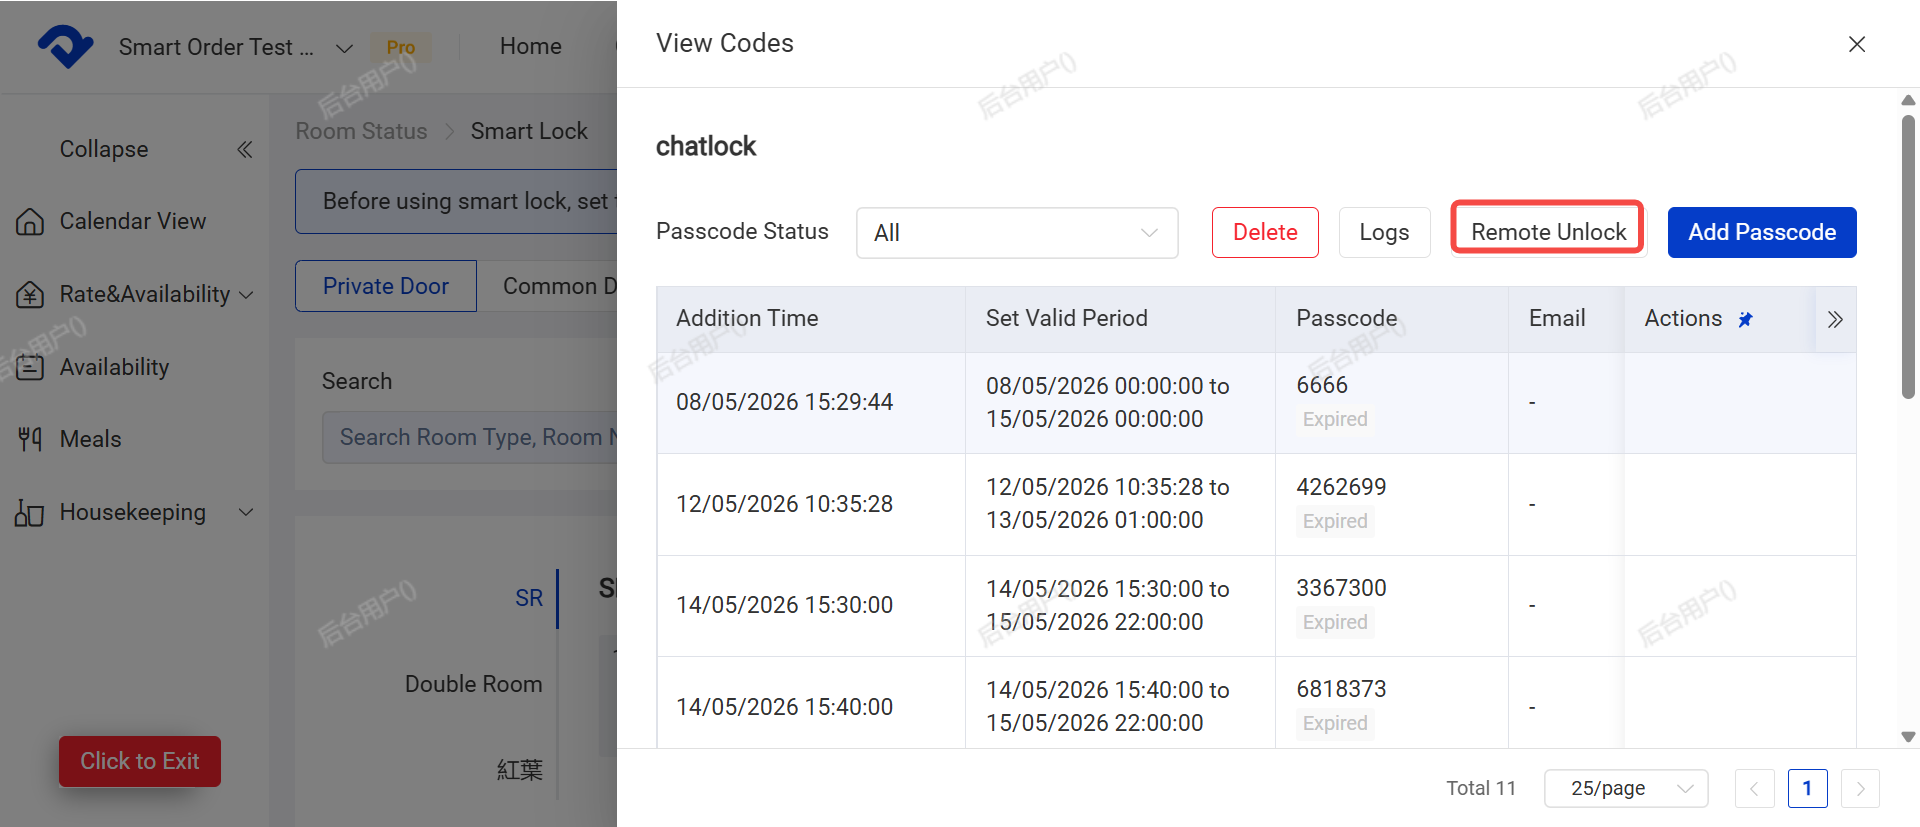This screenshot has height=827, width=1920.
Task: Go to previous page arrow
Action: 1754,788
